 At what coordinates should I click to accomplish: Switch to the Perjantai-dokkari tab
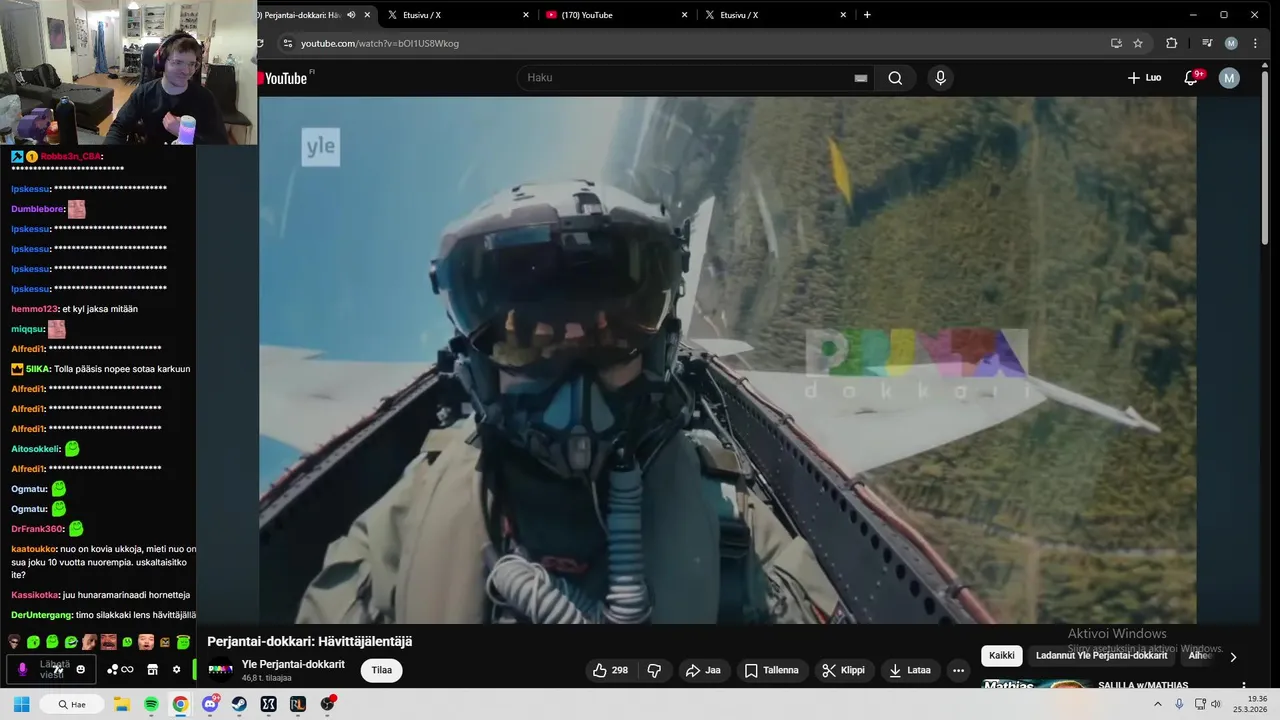coord(300,15)
